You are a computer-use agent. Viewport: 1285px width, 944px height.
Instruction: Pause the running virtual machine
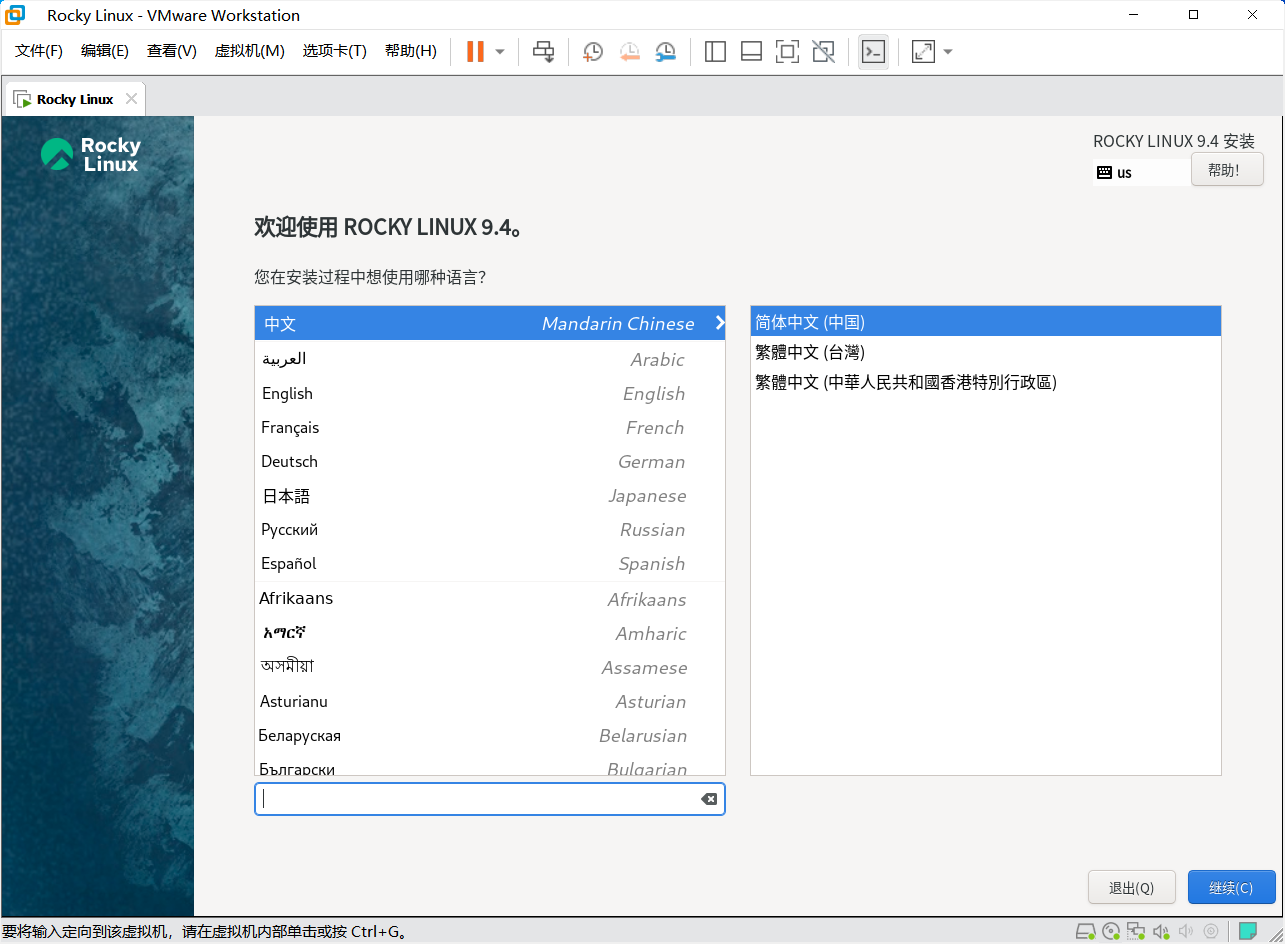click(x=475, y=51)
